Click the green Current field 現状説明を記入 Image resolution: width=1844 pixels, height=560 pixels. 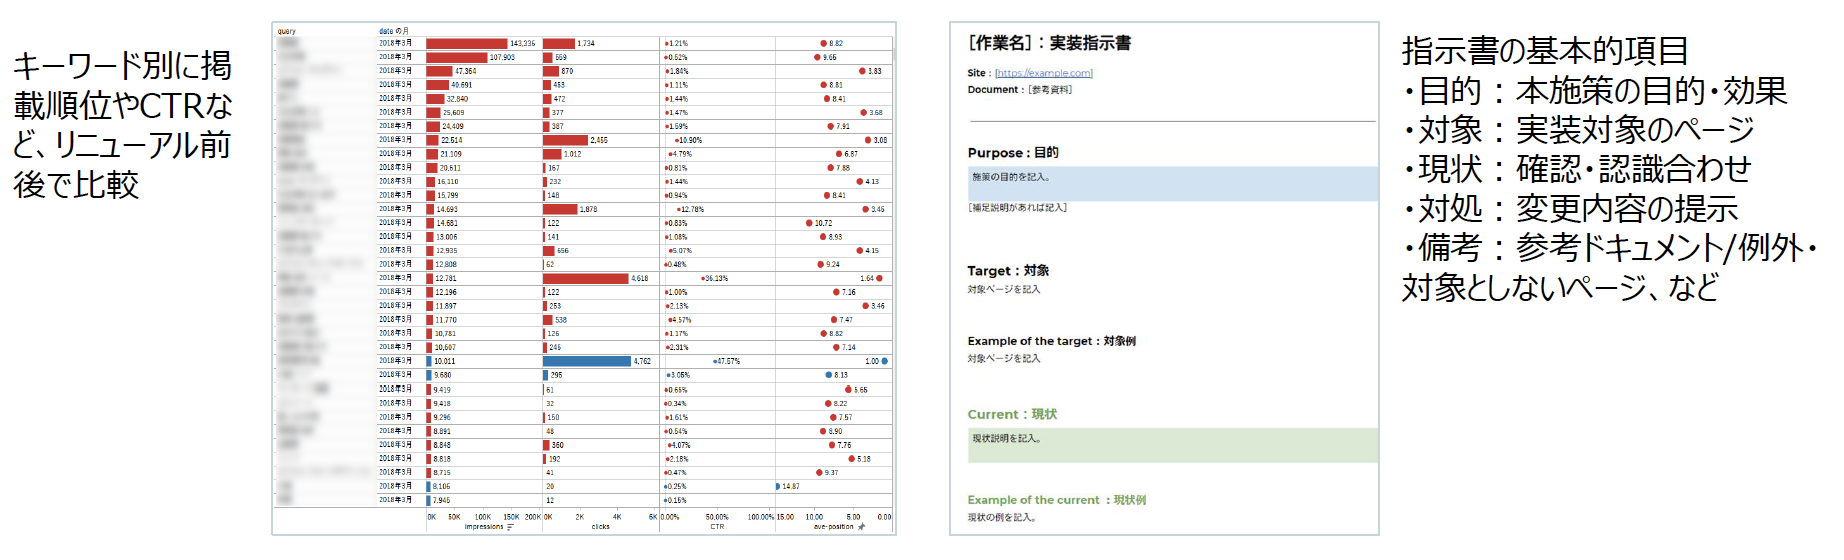pyautogui.click(x=1173, y=445)
